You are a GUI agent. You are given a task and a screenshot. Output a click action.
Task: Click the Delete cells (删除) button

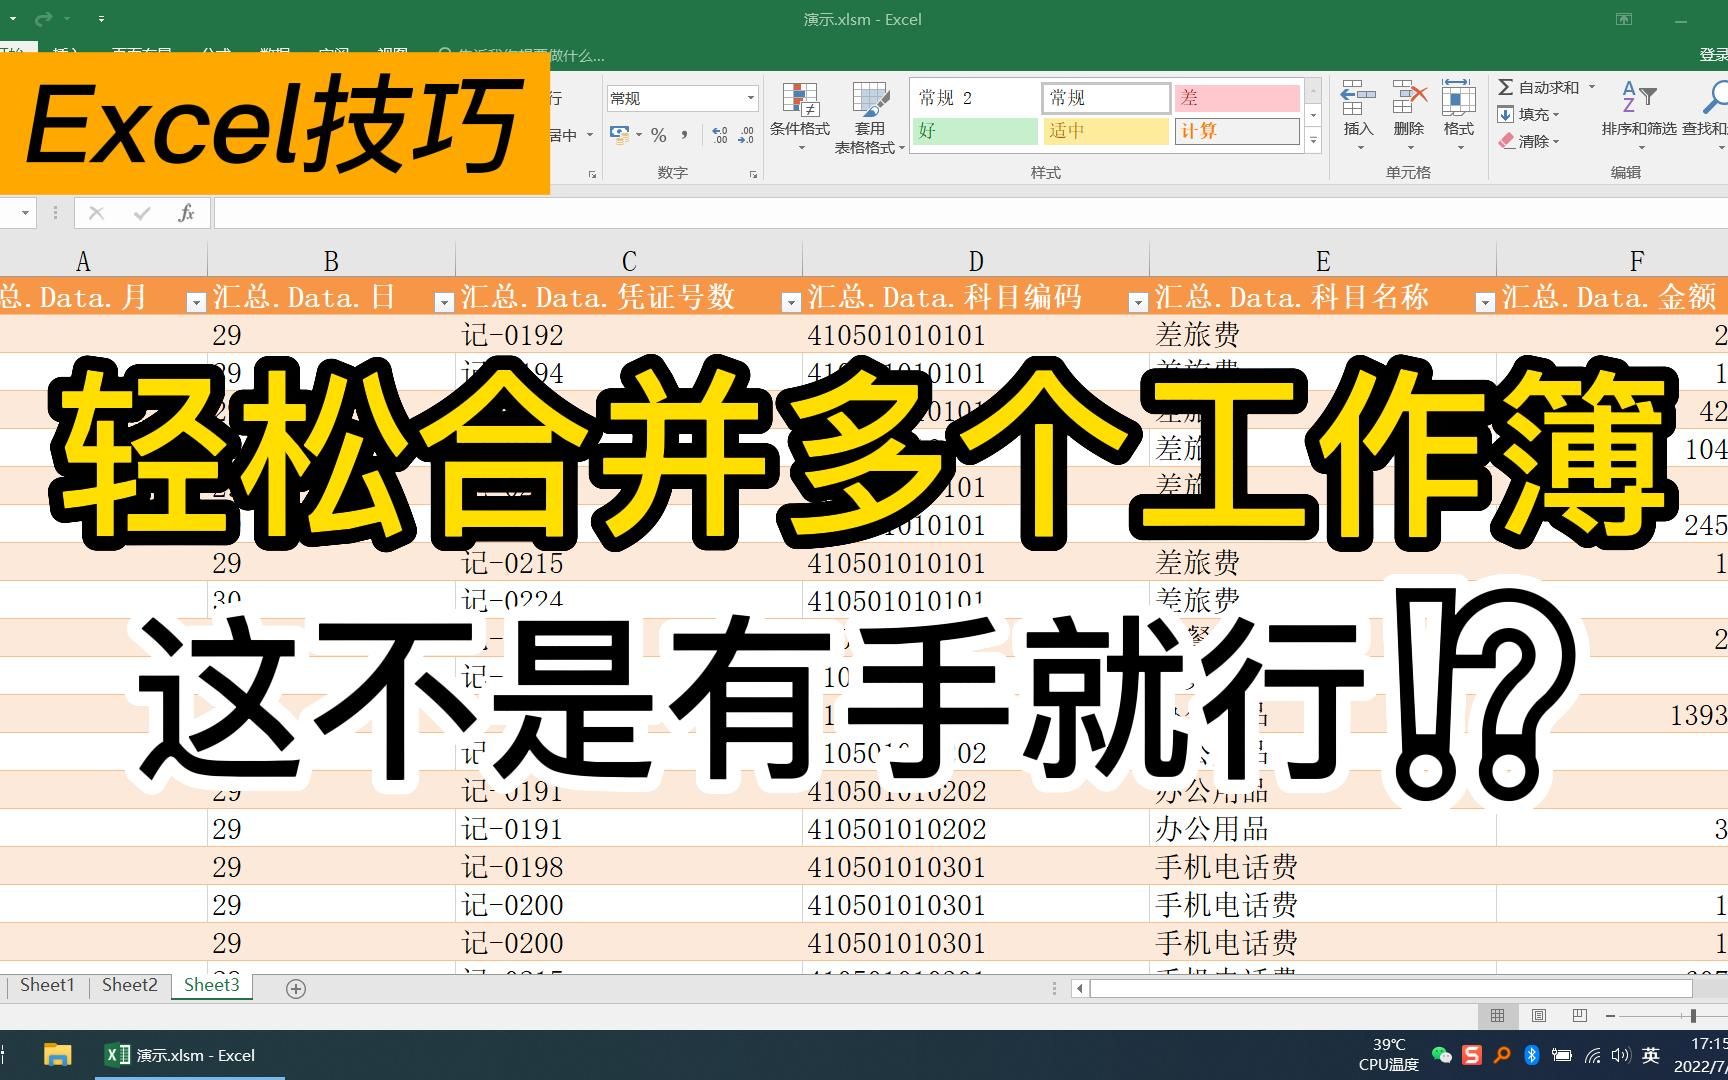tap(1408, 116)
